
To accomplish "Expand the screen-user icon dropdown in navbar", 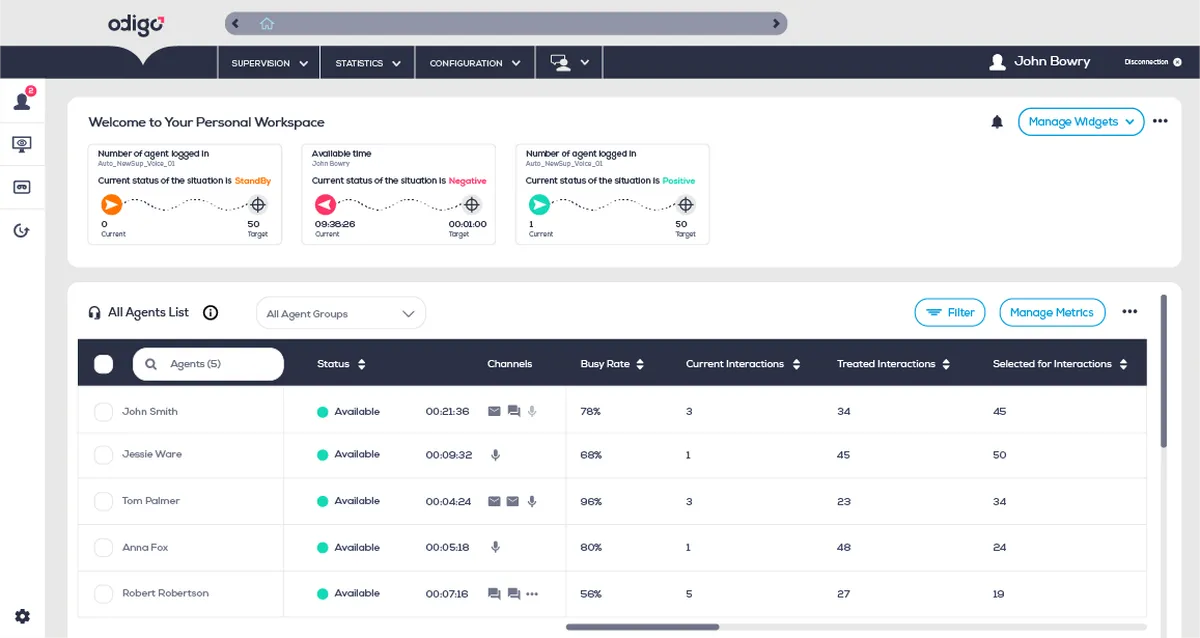I will click(x=568, y=63).
